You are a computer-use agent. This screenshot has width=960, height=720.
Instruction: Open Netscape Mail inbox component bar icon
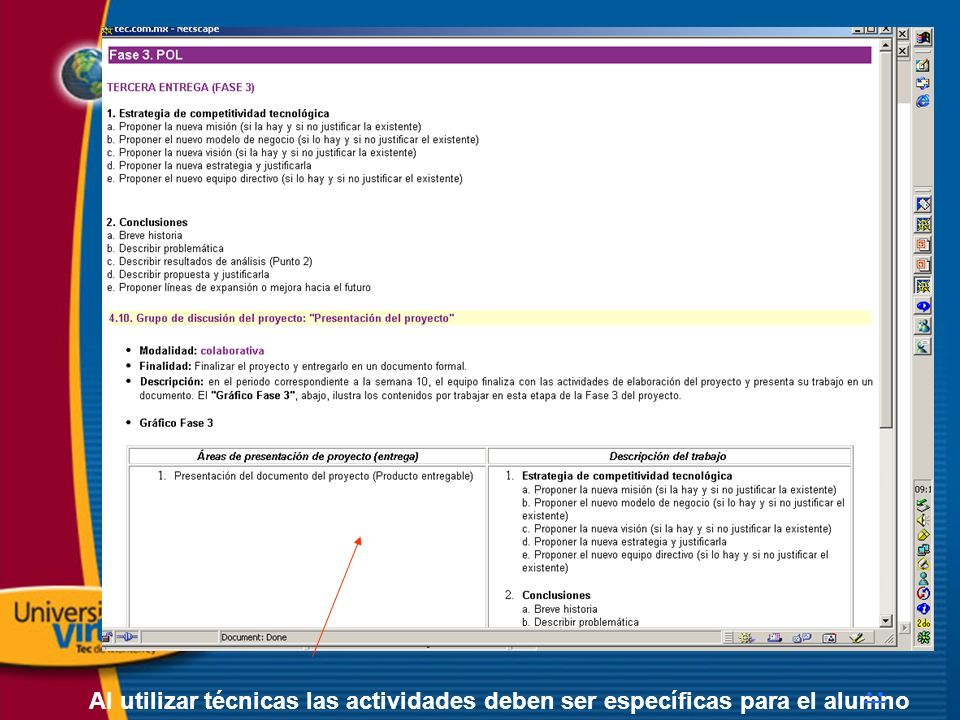click(x=774, y=638)
